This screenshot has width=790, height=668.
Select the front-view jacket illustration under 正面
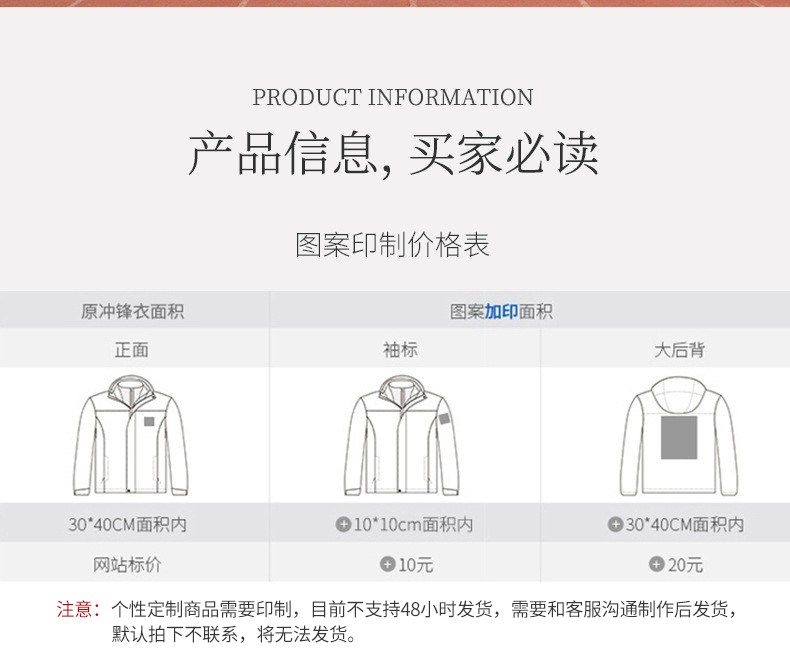(x=131, y=436)
